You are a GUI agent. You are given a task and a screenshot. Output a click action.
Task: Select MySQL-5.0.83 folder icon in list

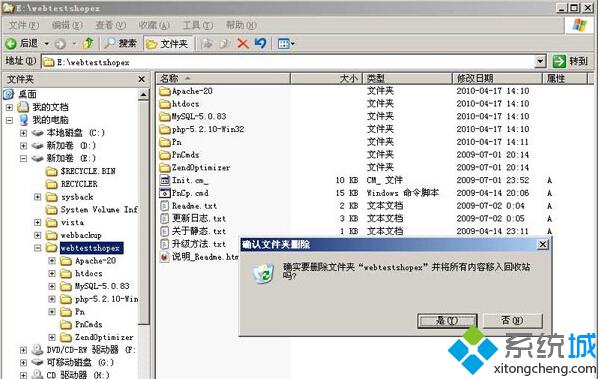click(165, 116)
